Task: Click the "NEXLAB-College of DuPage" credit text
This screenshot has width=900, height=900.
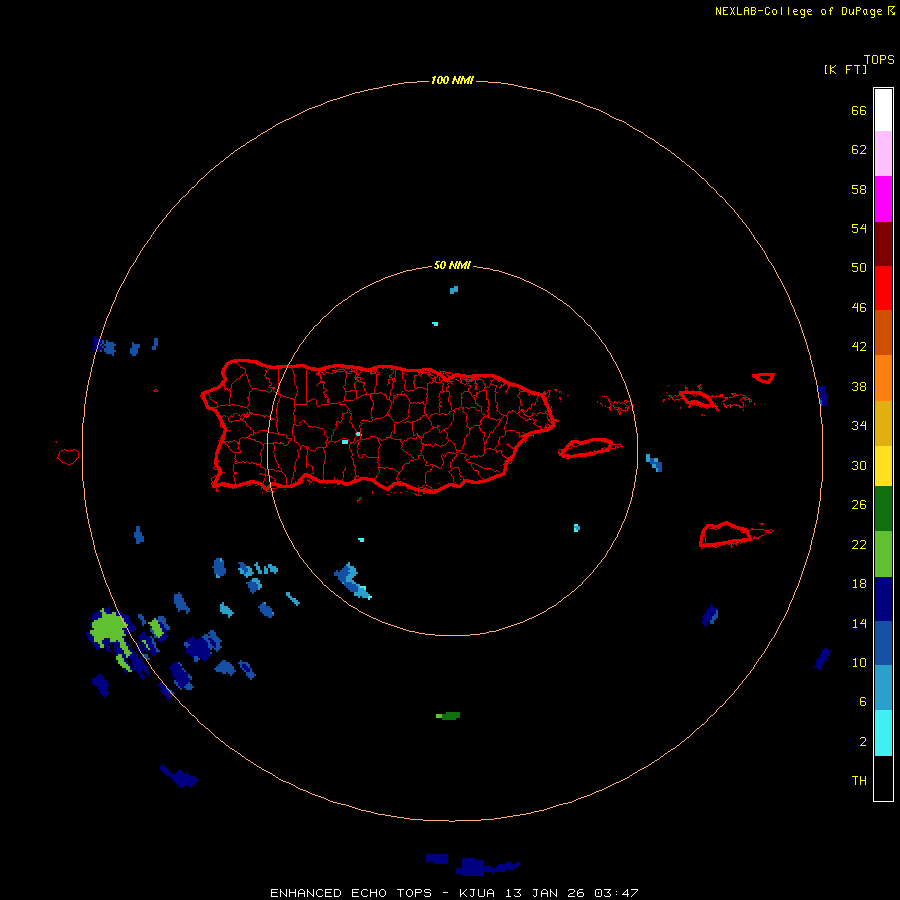Action: (800, 11)
